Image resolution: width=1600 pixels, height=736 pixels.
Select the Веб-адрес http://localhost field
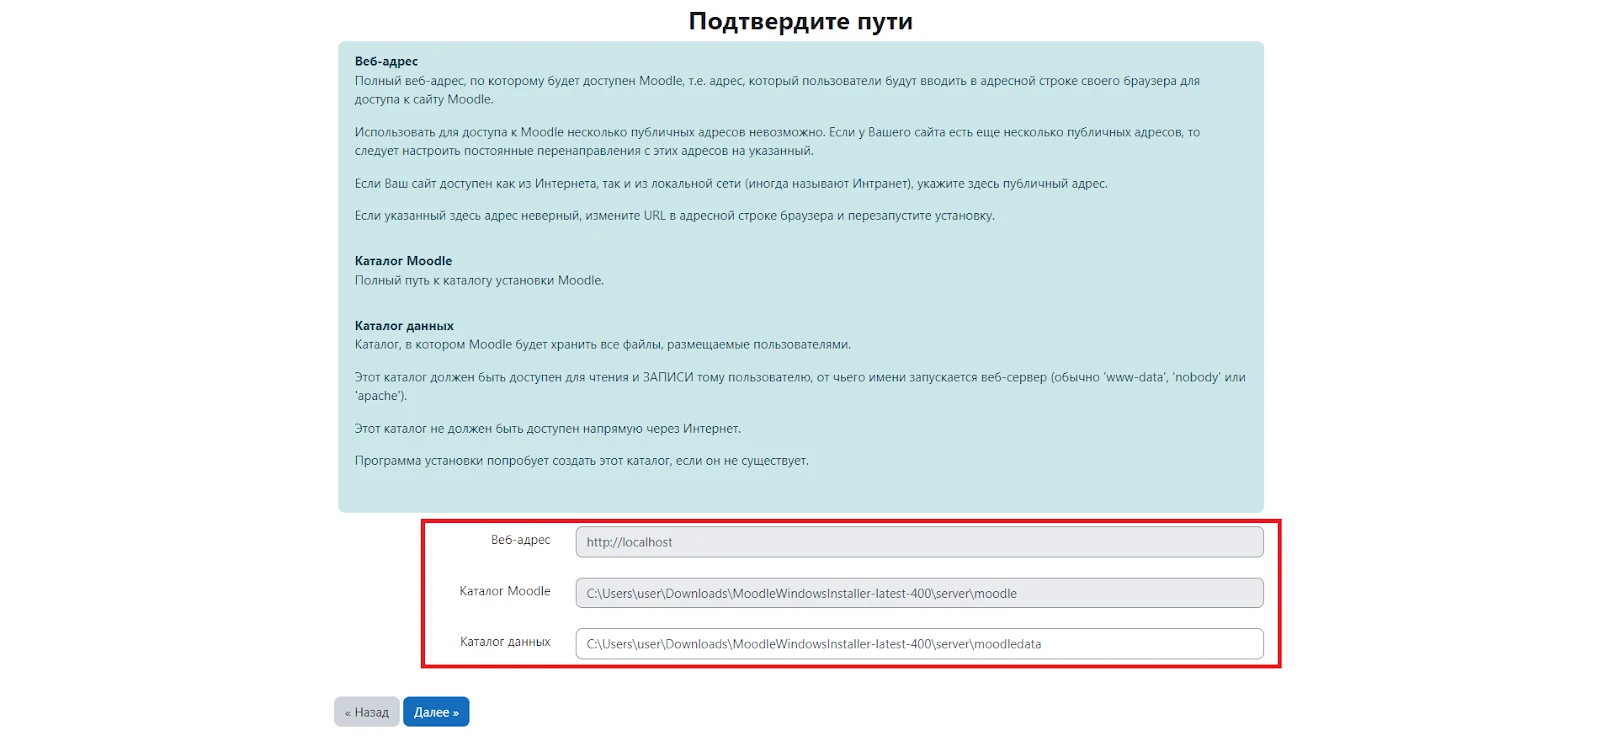pyautogui.click(x=919, y=542)
